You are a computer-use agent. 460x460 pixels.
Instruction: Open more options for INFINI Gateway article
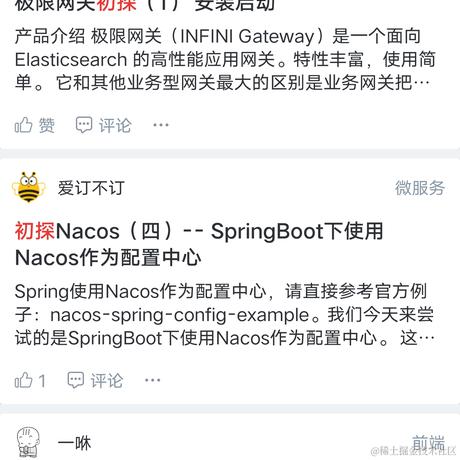(161, 125)
